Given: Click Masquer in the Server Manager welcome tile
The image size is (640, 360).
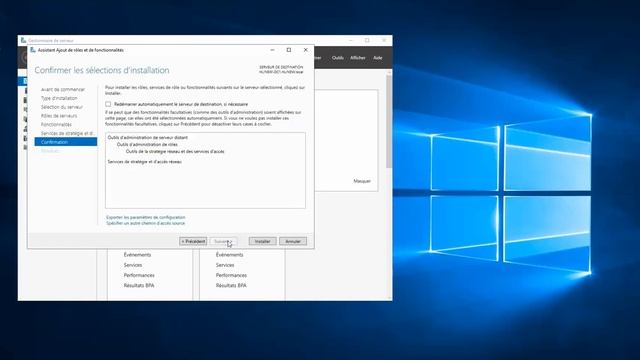Looking at the screenshot, I should (x=362, y=181).
